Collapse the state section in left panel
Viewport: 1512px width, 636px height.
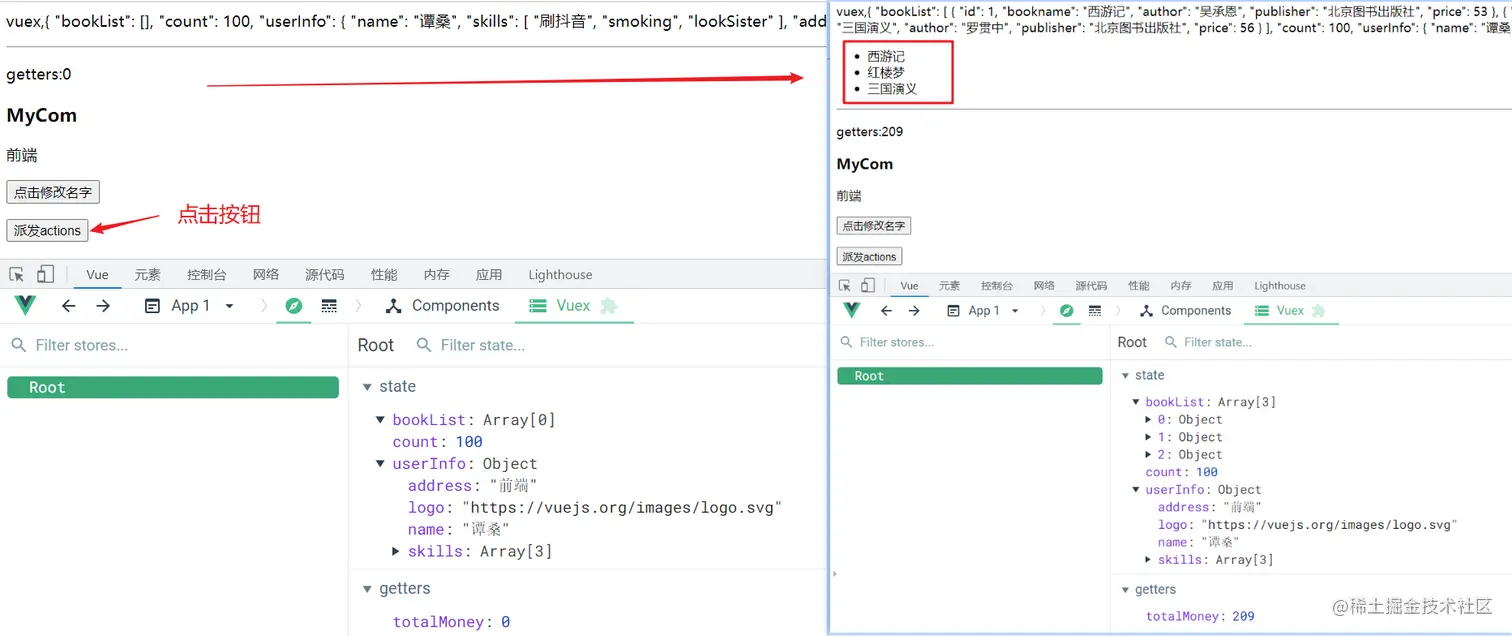click(368, 387)
